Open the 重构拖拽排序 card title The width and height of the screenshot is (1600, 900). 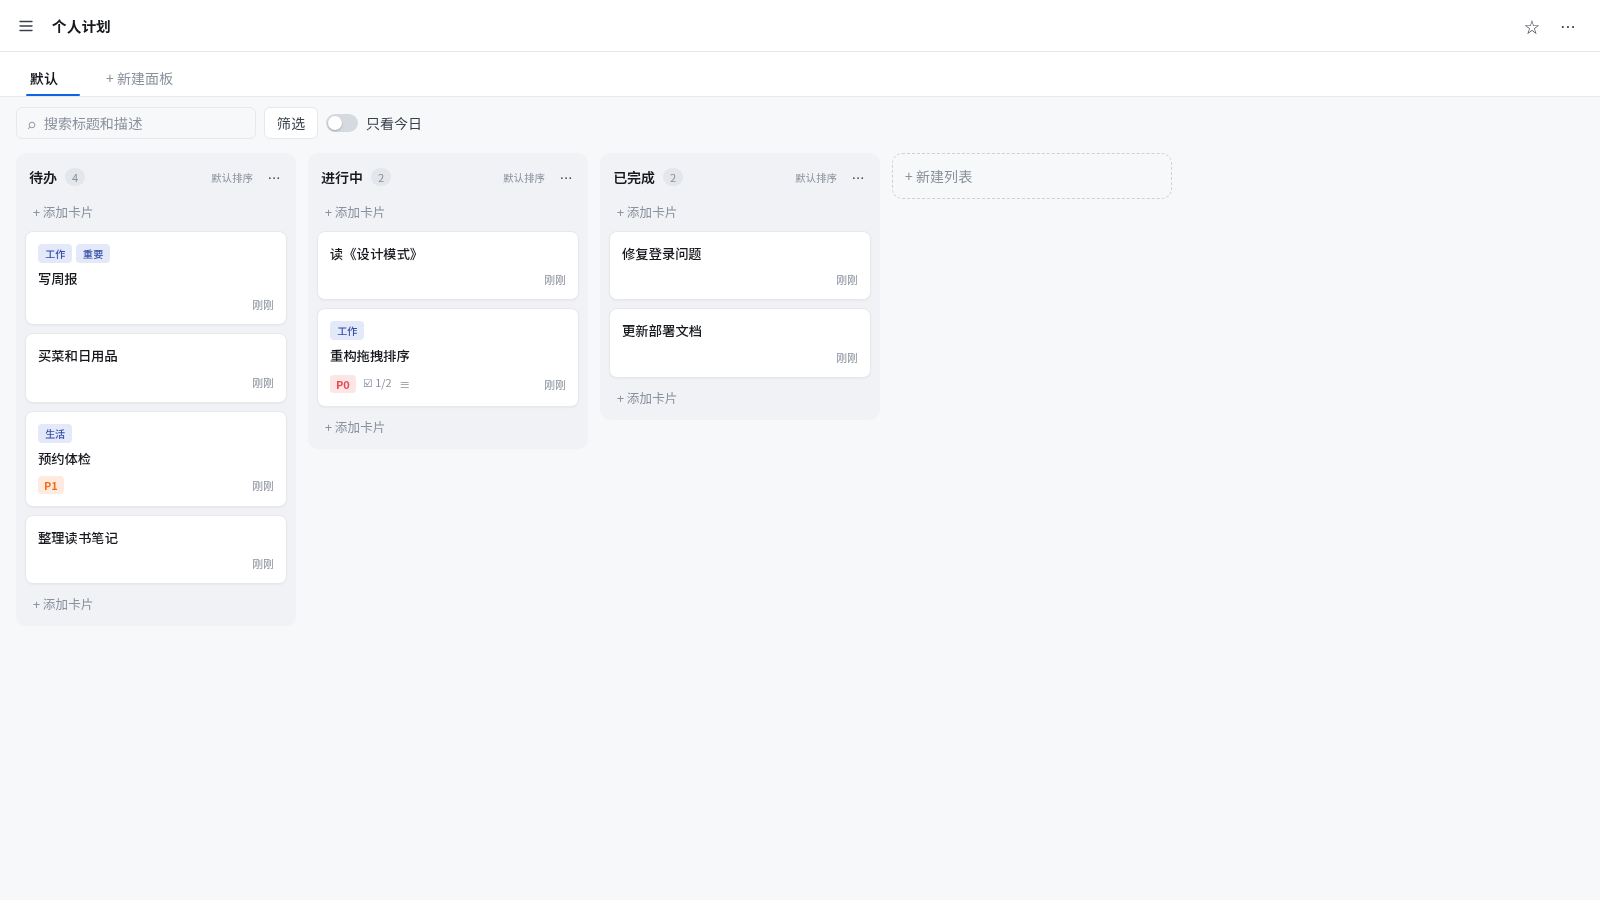370,356
